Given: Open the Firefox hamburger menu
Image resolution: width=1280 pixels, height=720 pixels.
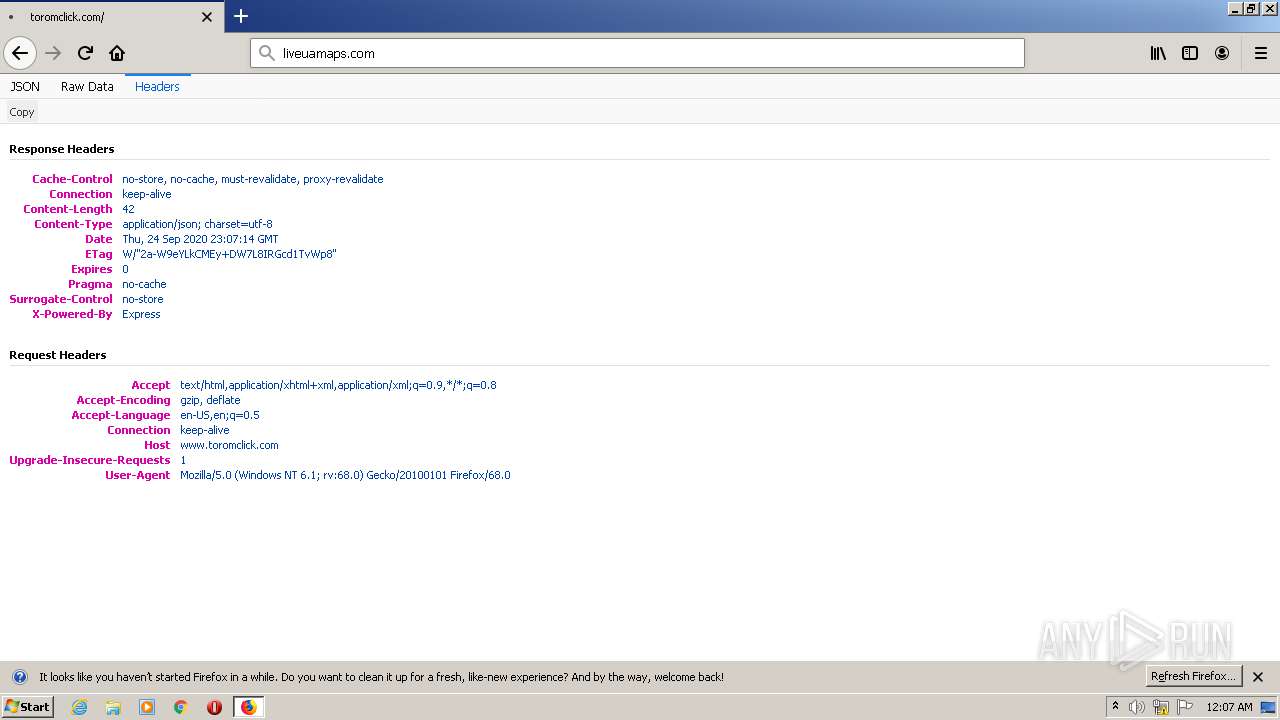Looking at the screenshot, I should (x=1261, y=53).
